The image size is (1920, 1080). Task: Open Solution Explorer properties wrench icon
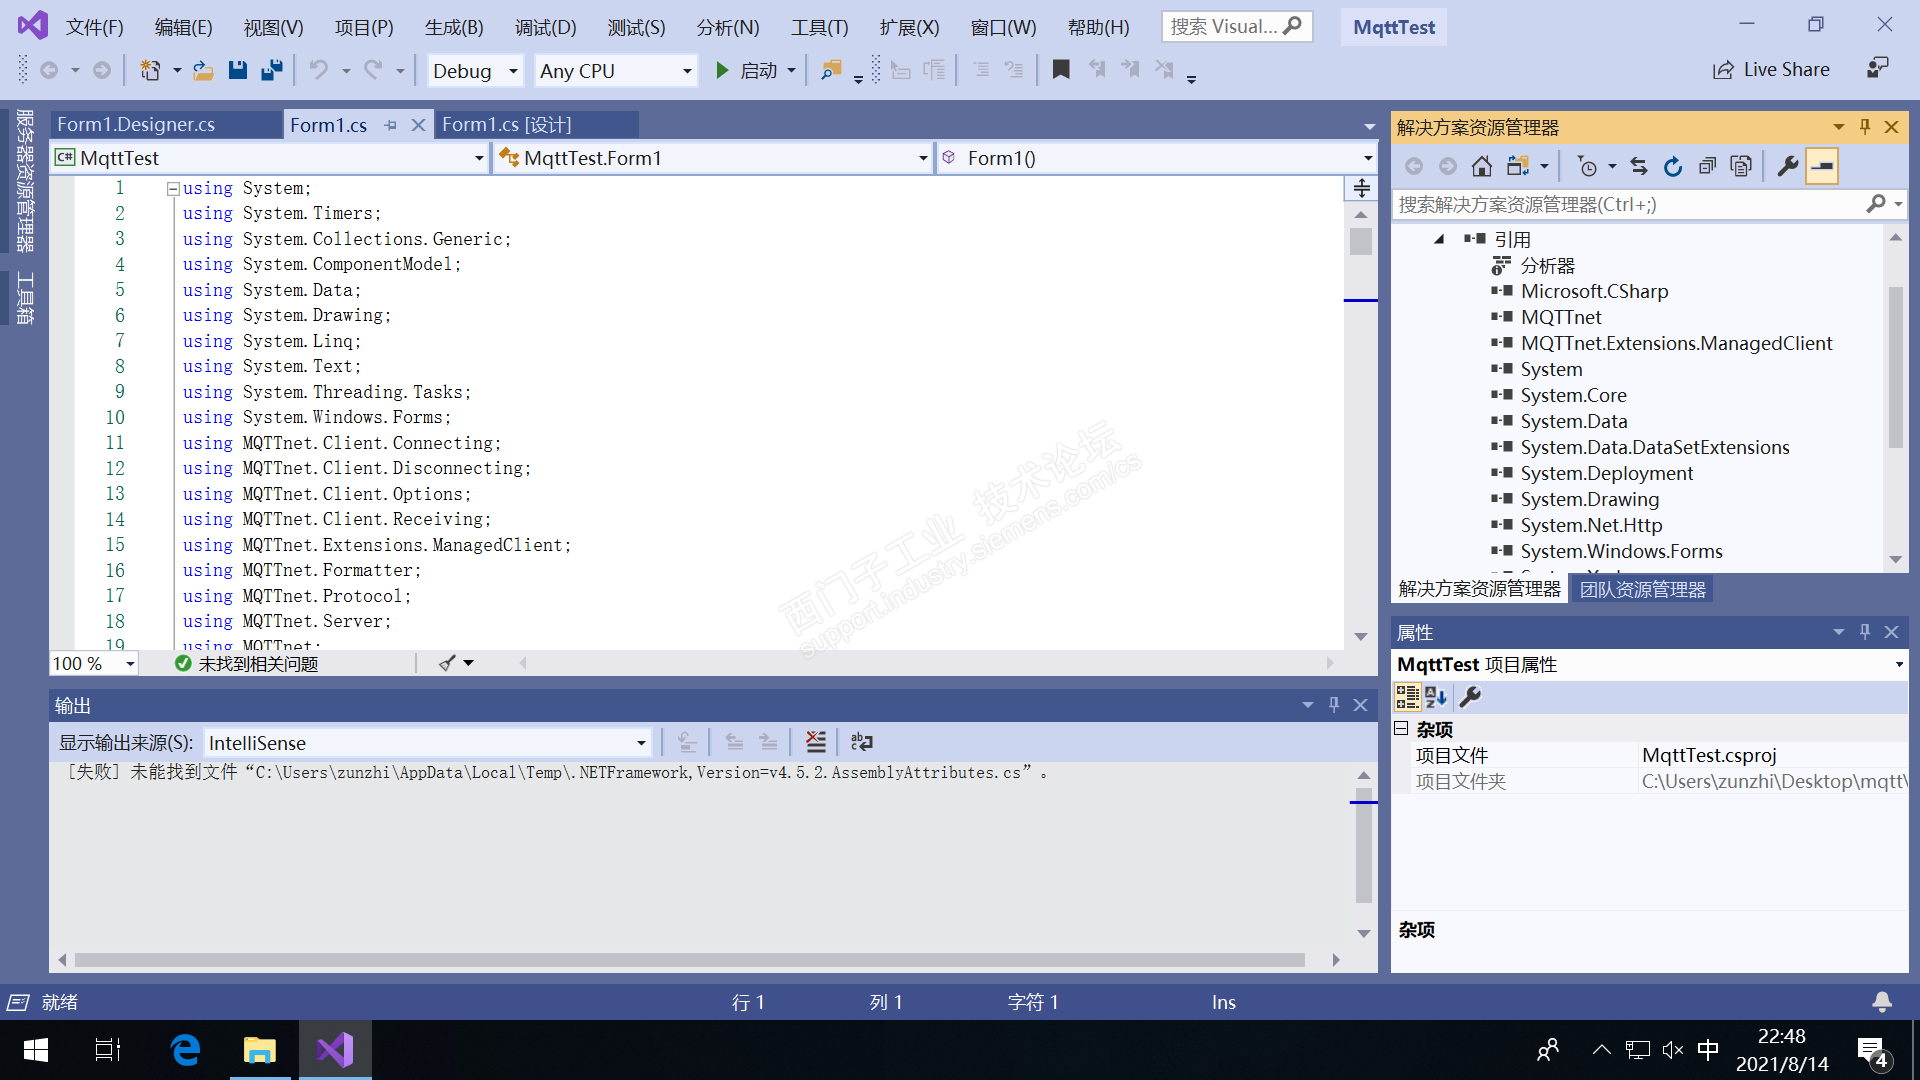tap(1788, 167)
